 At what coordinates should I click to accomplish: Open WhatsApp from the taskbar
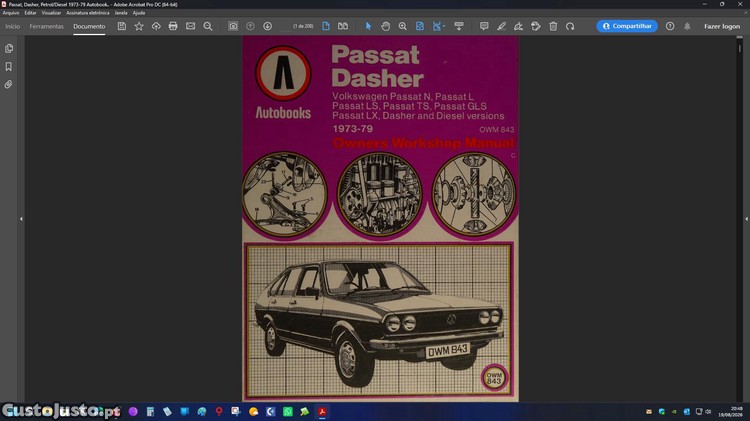pos(287,411)
